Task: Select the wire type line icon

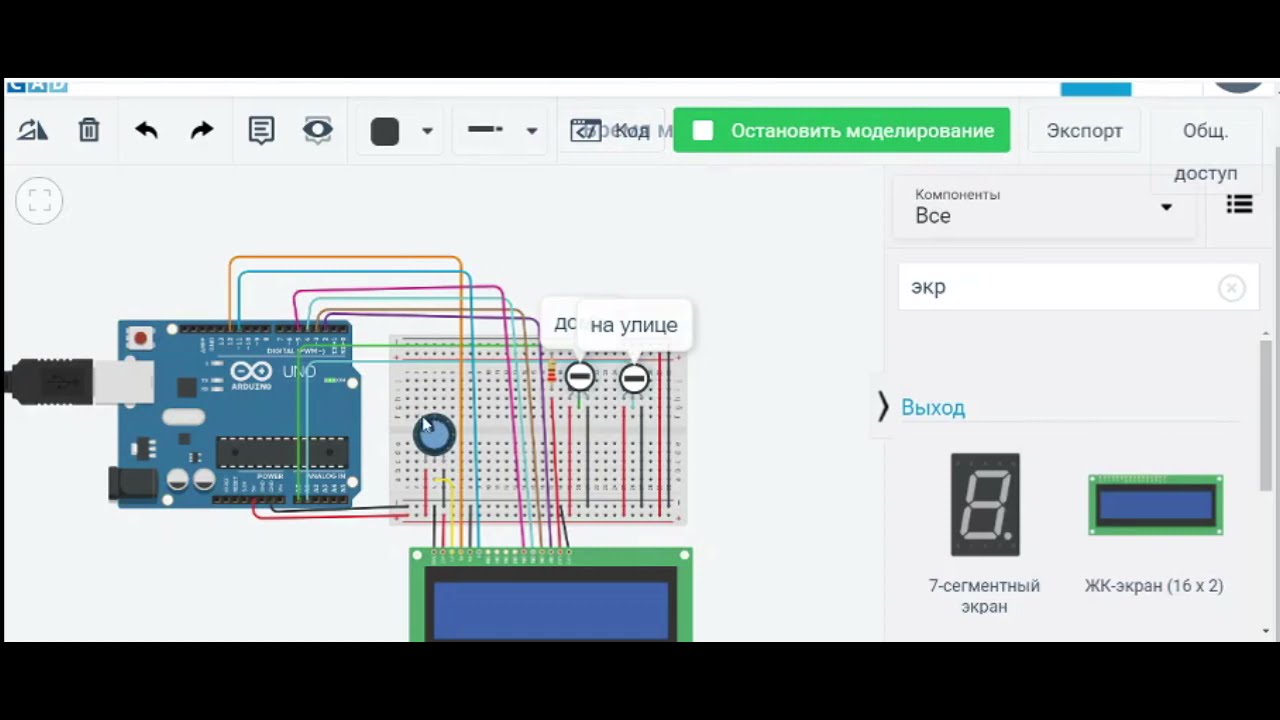Action: (x=486, y=130)
